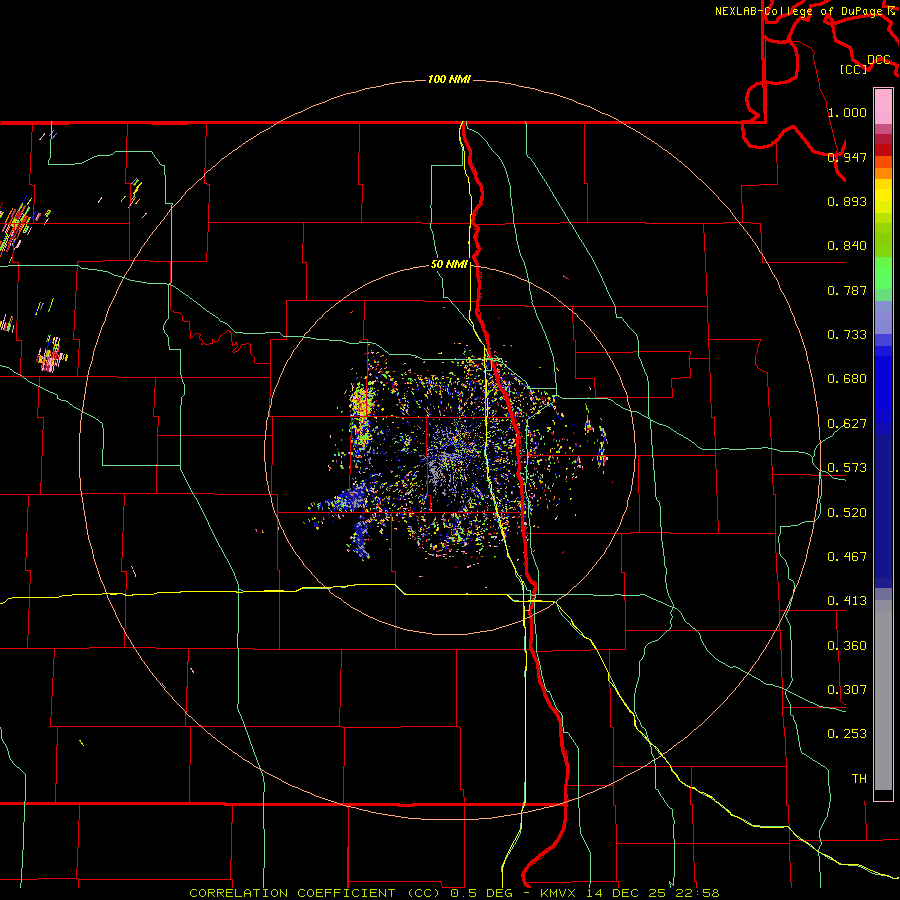Screen dimensions: 900x900
Task: Click the 0.573 scale value
Action: (x=847, y=468)
